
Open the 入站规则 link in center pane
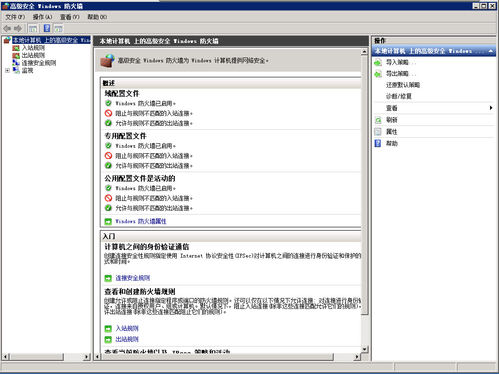click(x=127, y=329)
